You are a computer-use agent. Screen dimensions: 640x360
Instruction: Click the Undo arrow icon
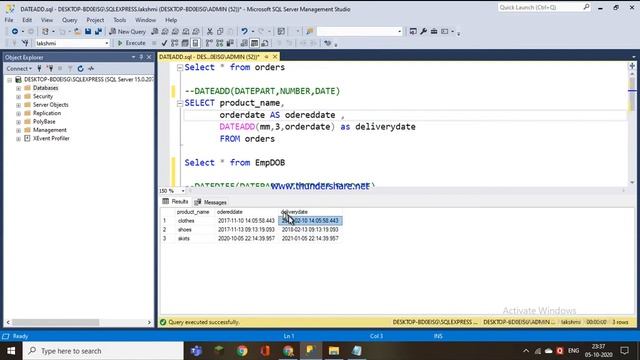click(244, 31)
